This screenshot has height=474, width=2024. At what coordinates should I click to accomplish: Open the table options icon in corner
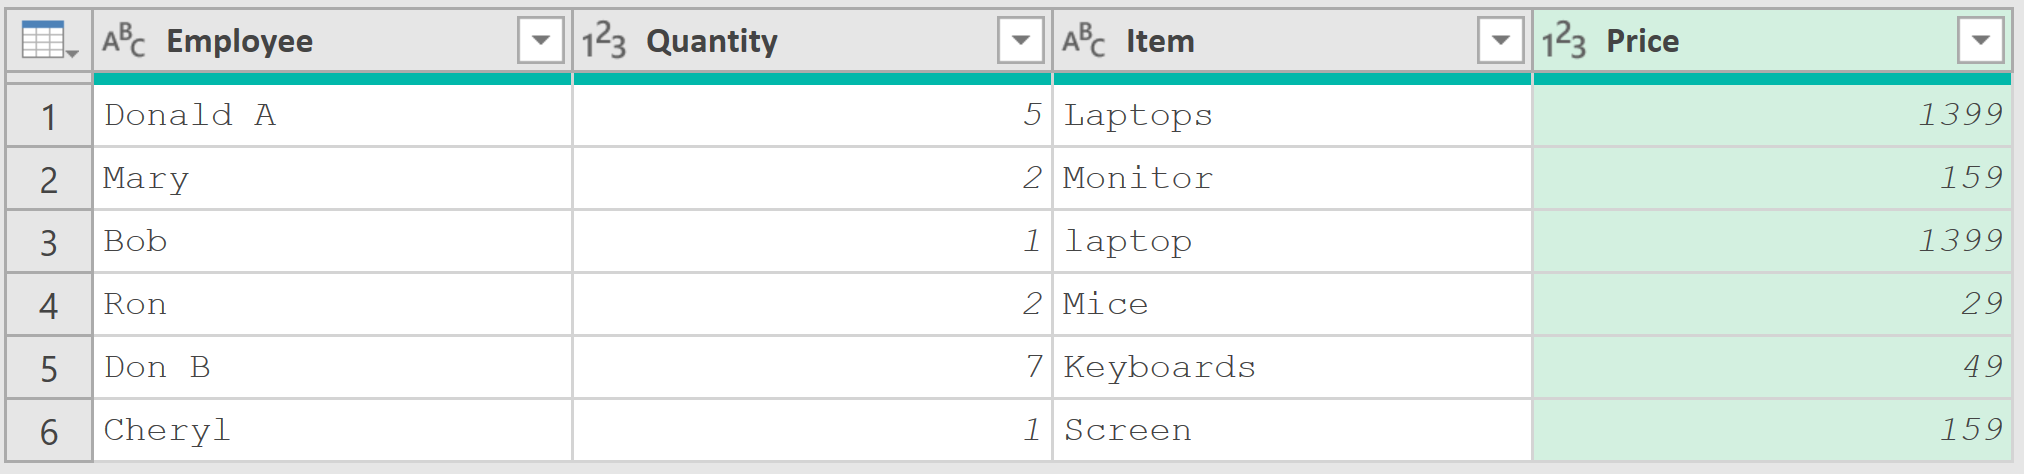(x=49, y=41)
